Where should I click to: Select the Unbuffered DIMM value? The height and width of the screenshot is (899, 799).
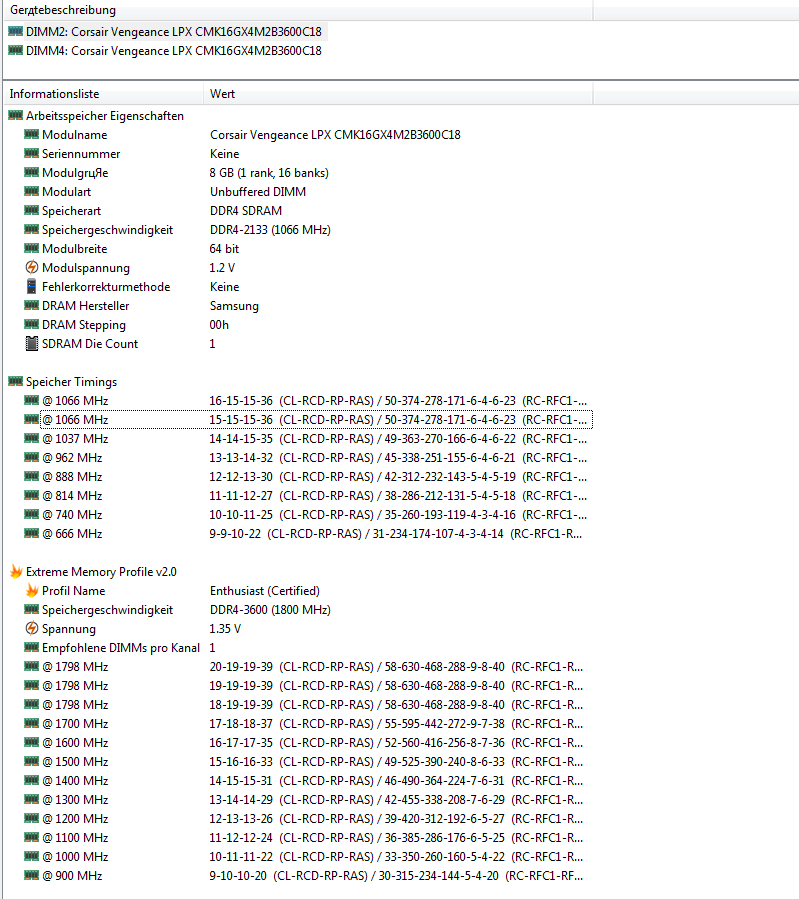[x=257, y=191]
